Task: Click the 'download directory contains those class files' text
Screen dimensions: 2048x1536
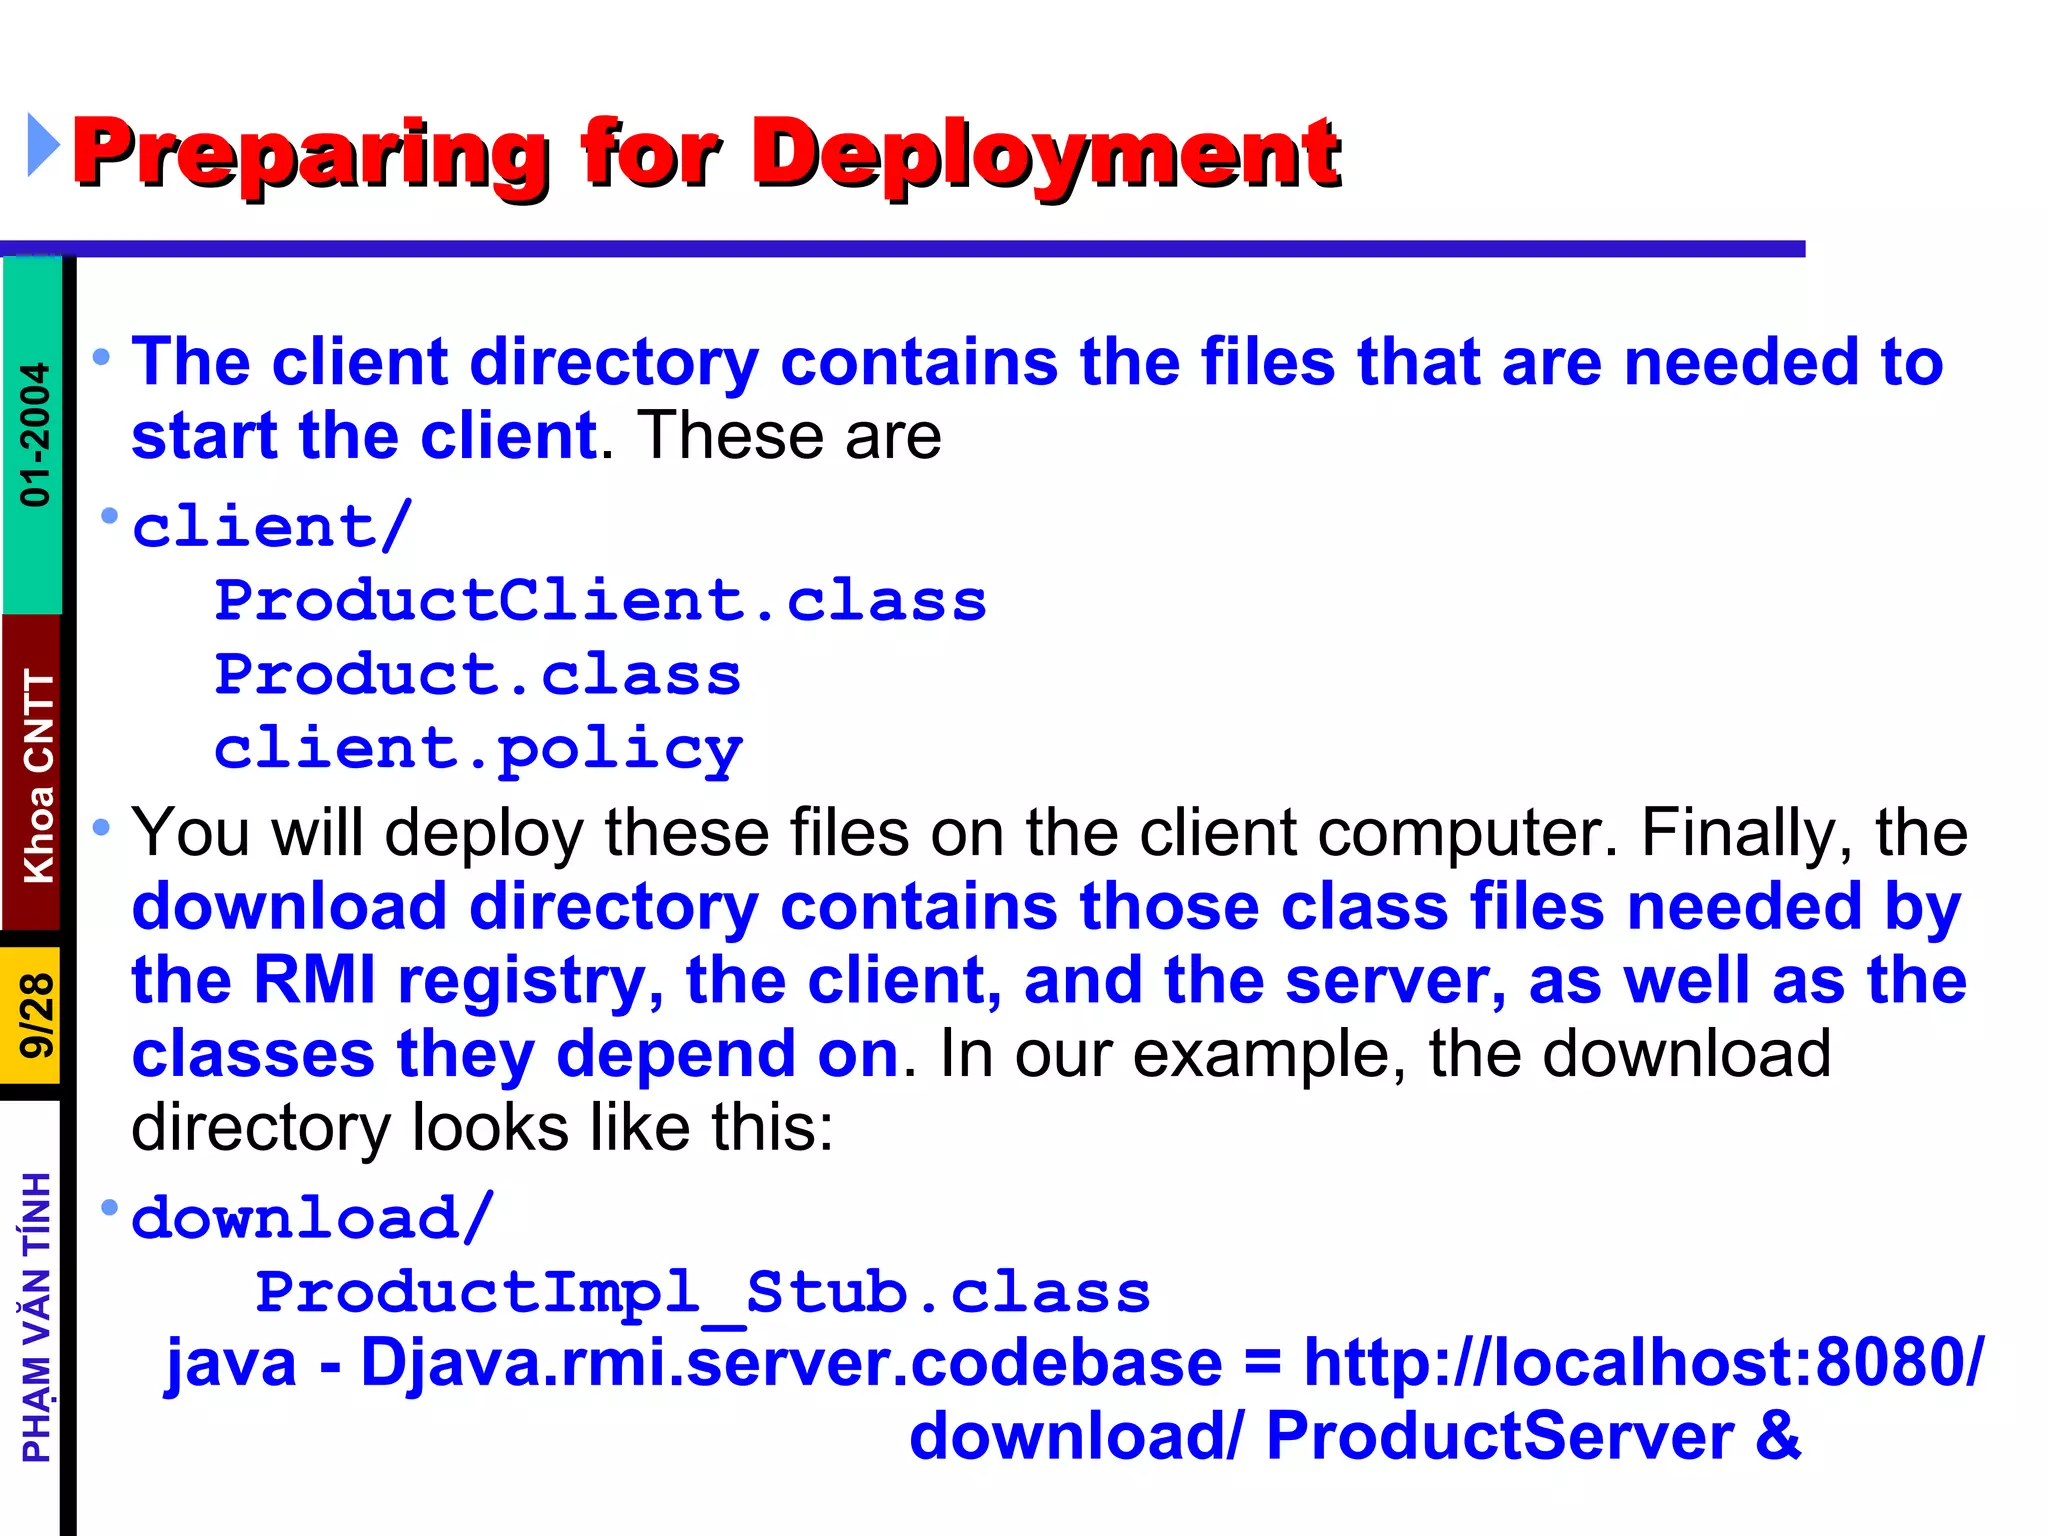Action: [x=1046, y=908]
